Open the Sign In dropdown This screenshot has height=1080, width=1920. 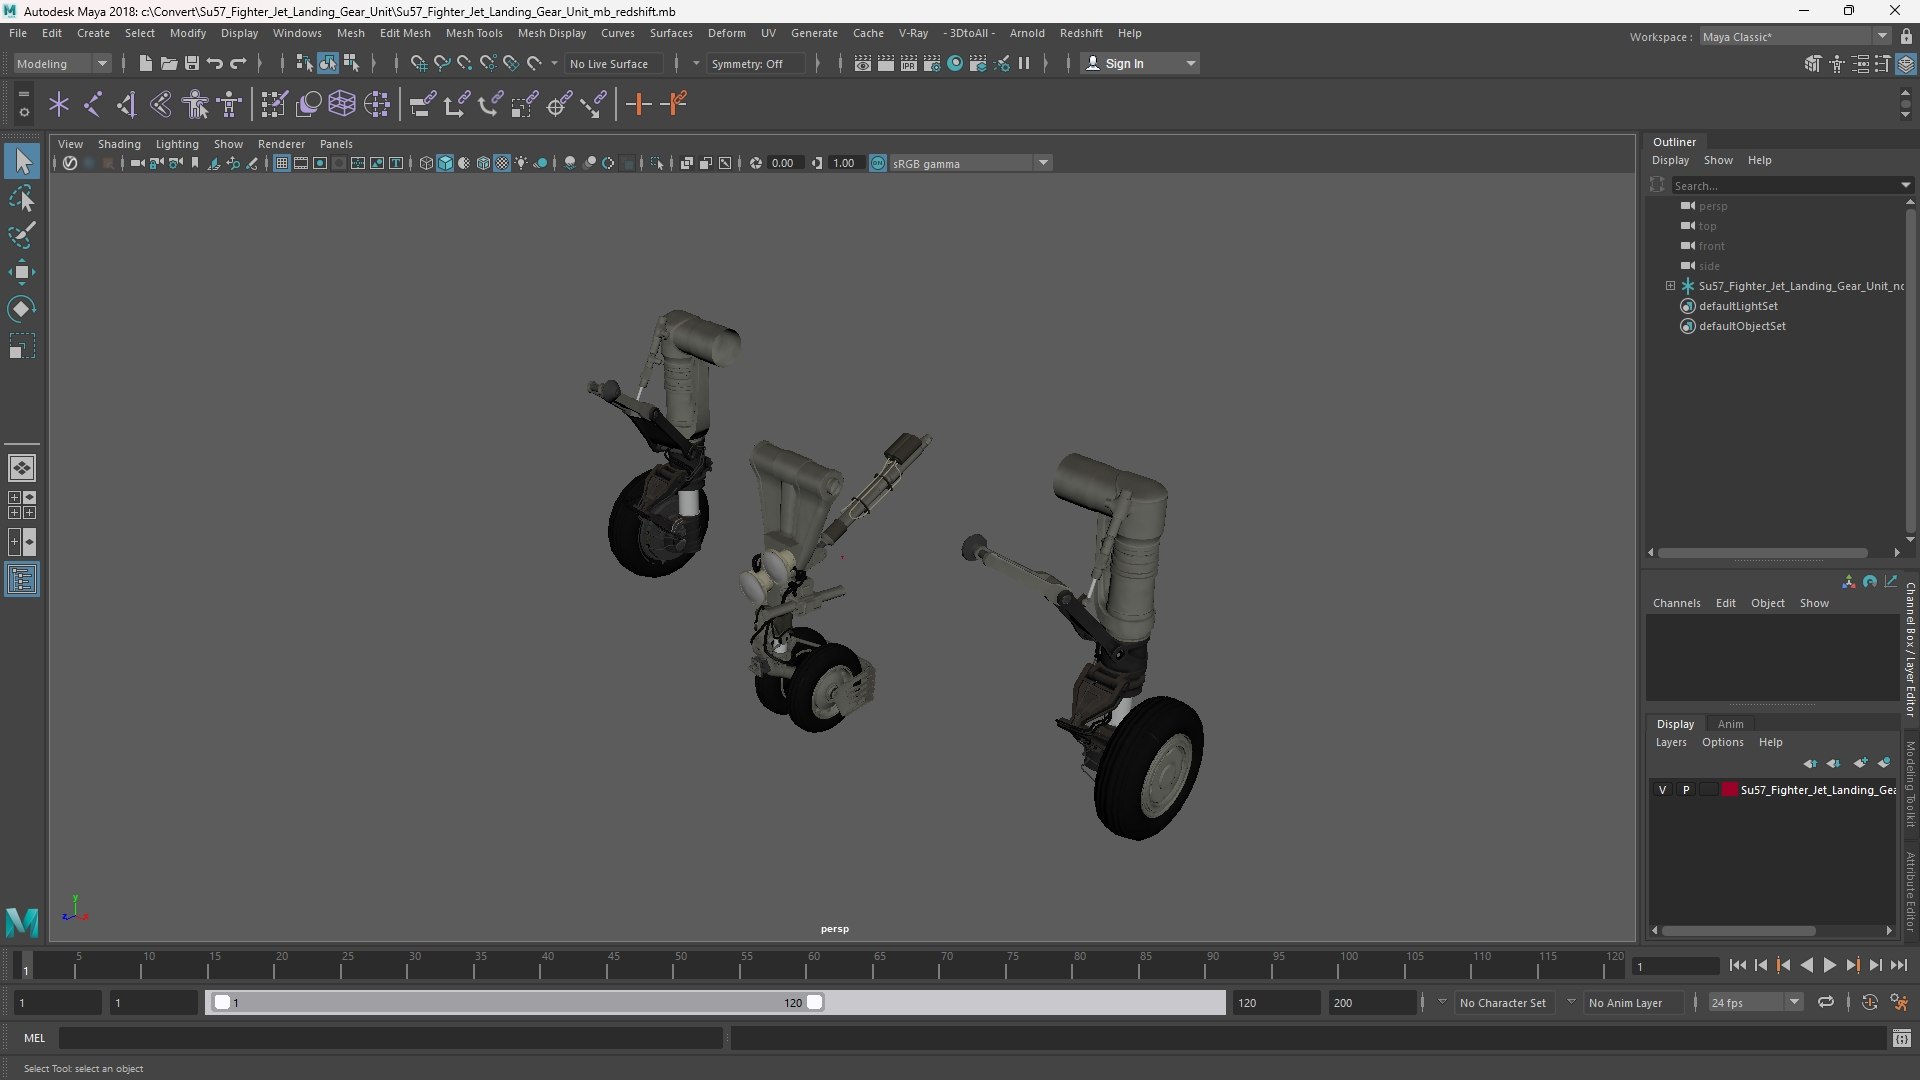coord(1140,63)
